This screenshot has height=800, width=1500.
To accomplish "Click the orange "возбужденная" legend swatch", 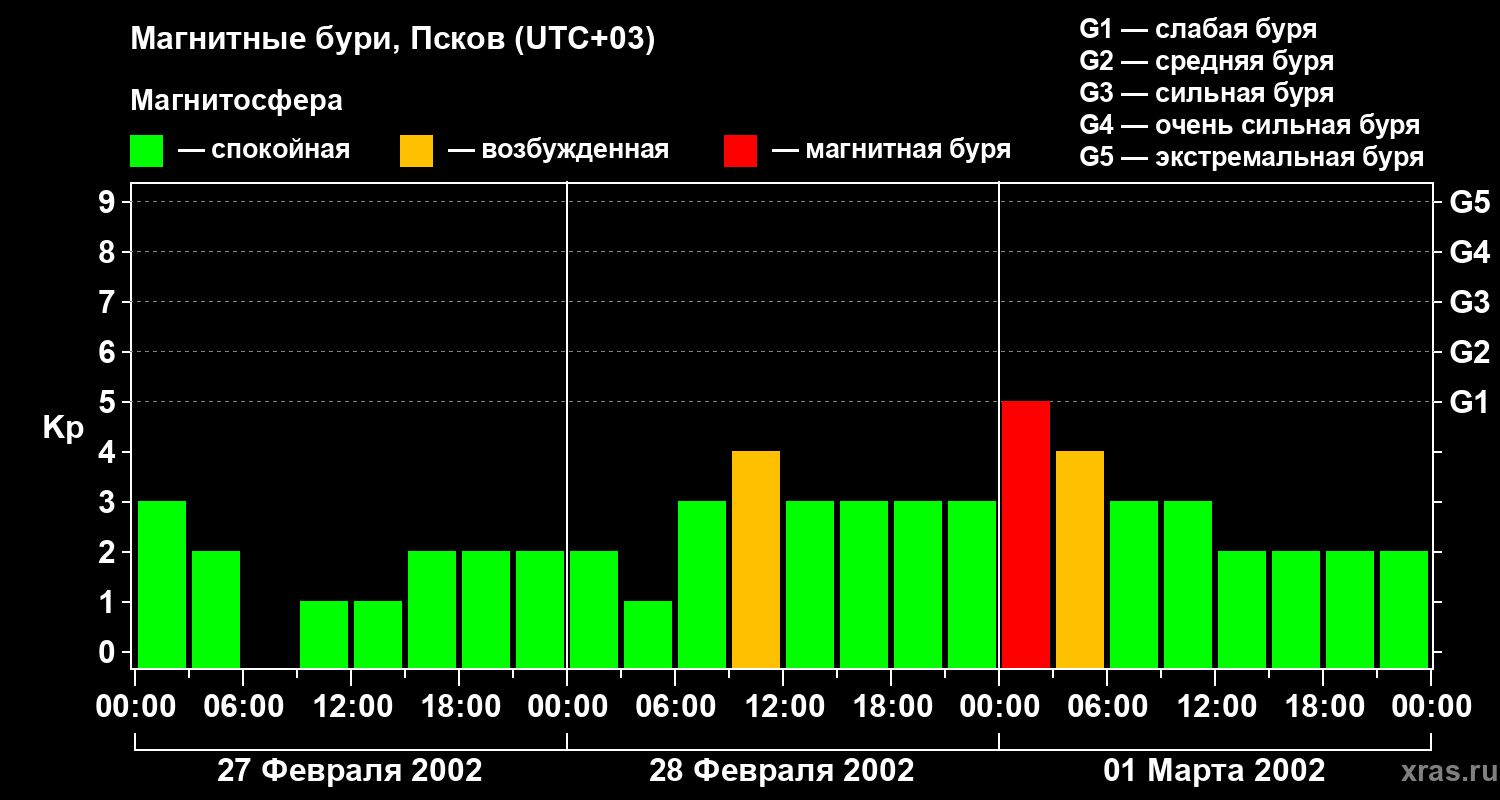I will 417,151.
